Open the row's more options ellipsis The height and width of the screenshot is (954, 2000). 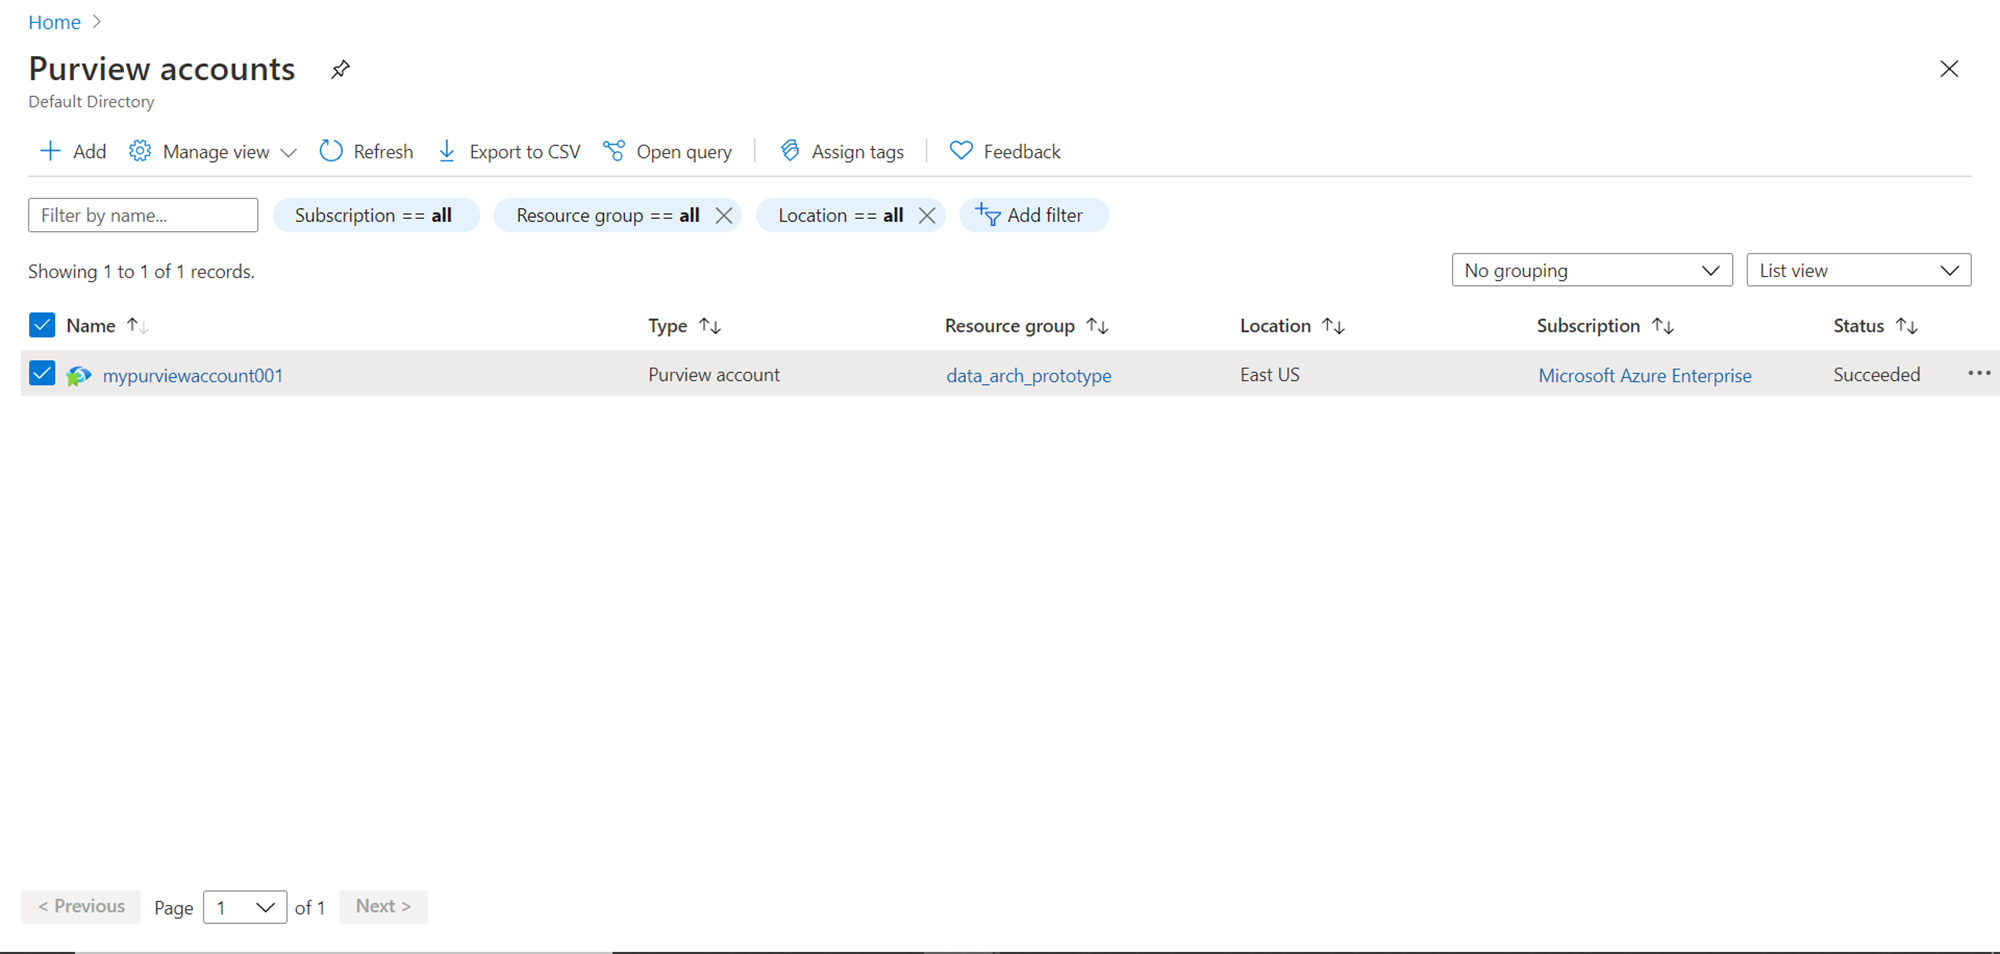(x=1979, y=373)
